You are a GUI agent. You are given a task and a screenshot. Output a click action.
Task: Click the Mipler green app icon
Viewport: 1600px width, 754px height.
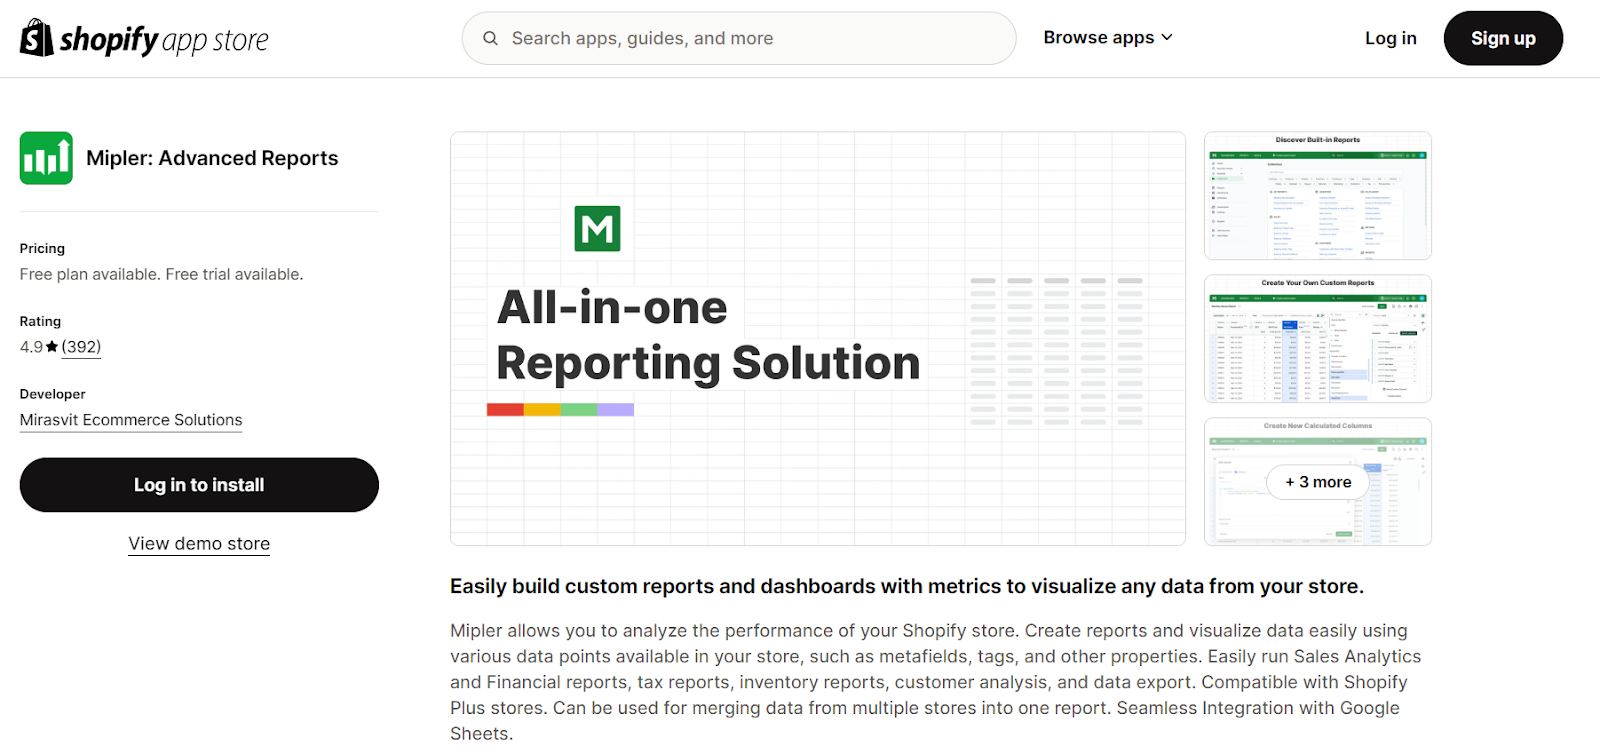46,158
